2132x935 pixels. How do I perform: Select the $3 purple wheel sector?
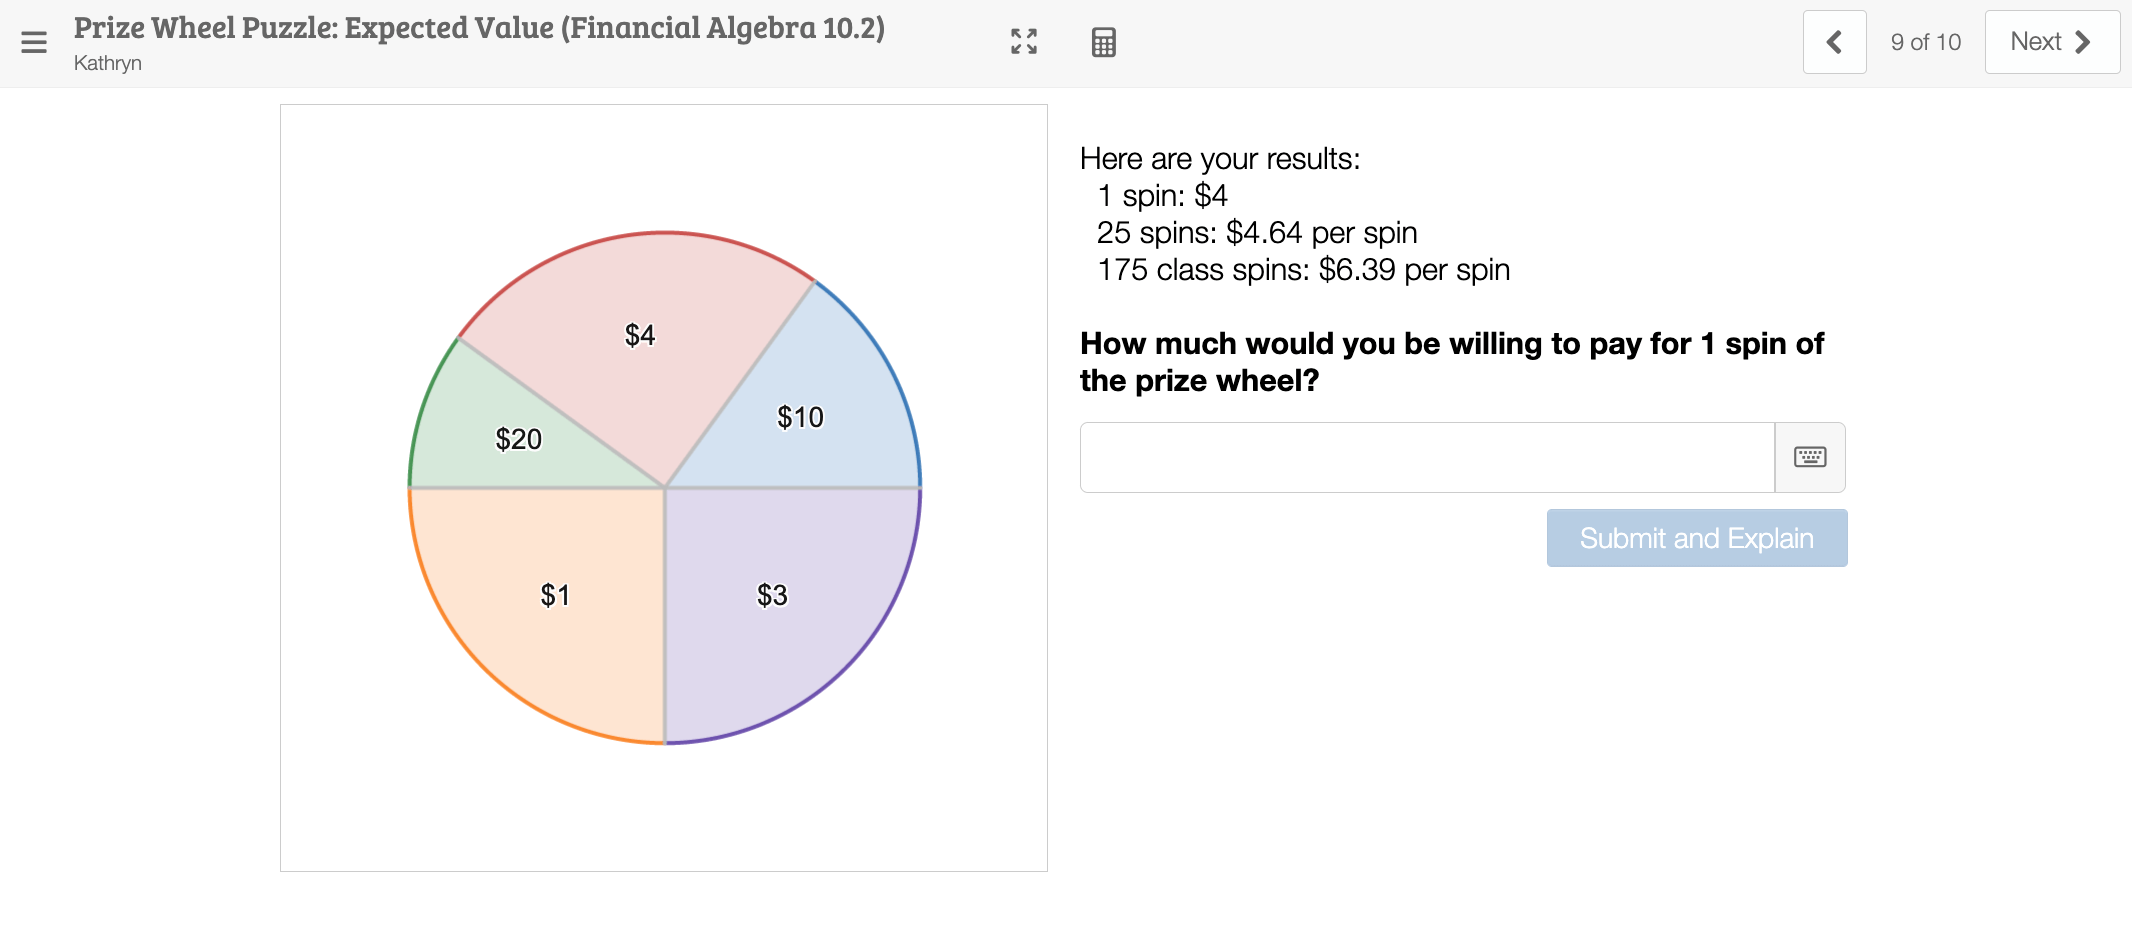[x=772, y=595]
